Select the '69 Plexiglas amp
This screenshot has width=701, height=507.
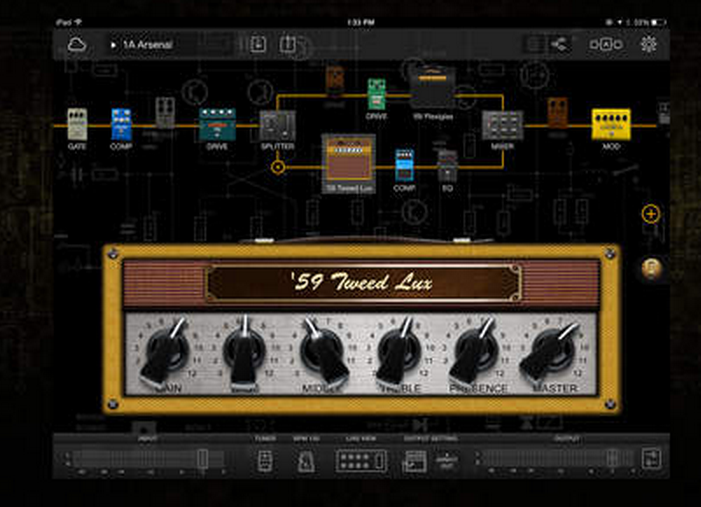(432, 89)
